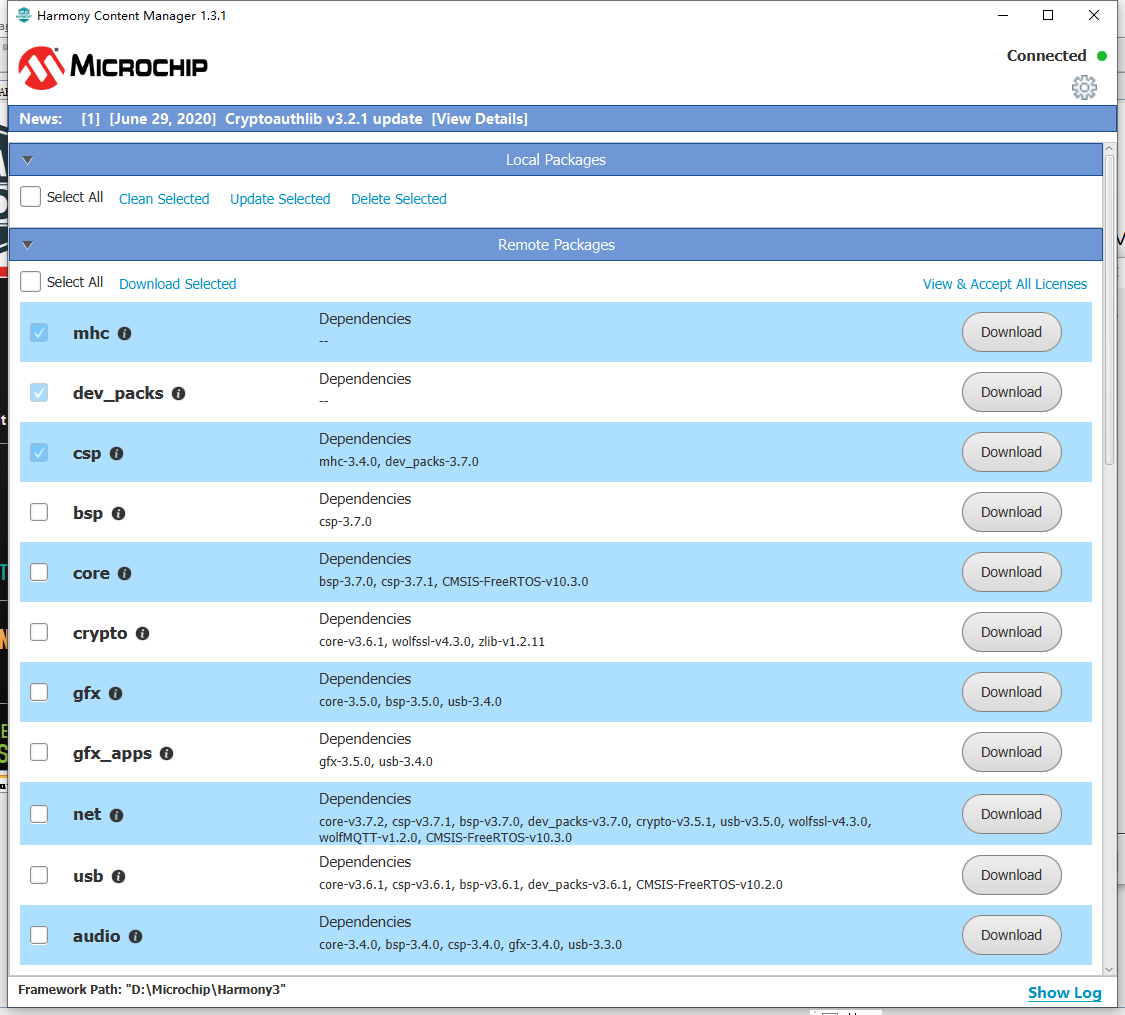Click Delete Selected link
This screenshot has width=1125, height=1015.
pyautogui.click(x=399, y=199)
